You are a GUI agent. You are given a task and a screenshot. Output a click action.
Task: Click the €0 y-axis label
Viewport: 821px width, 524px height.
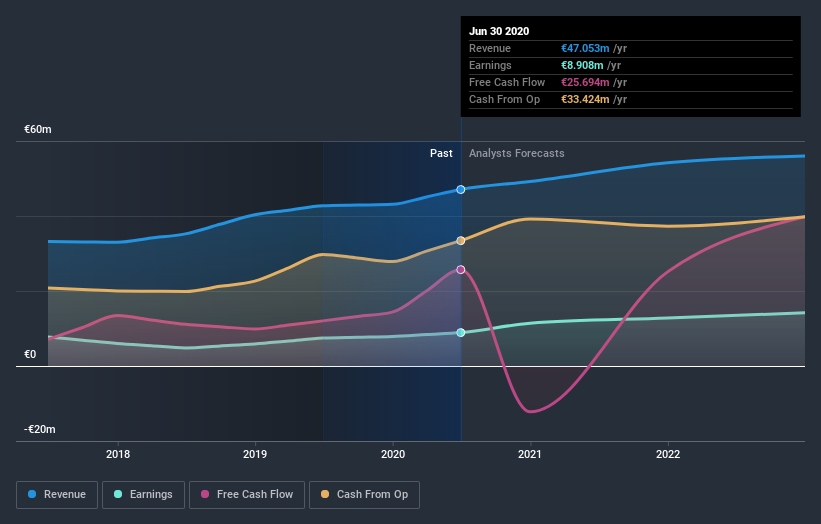[x=30, y=354]
